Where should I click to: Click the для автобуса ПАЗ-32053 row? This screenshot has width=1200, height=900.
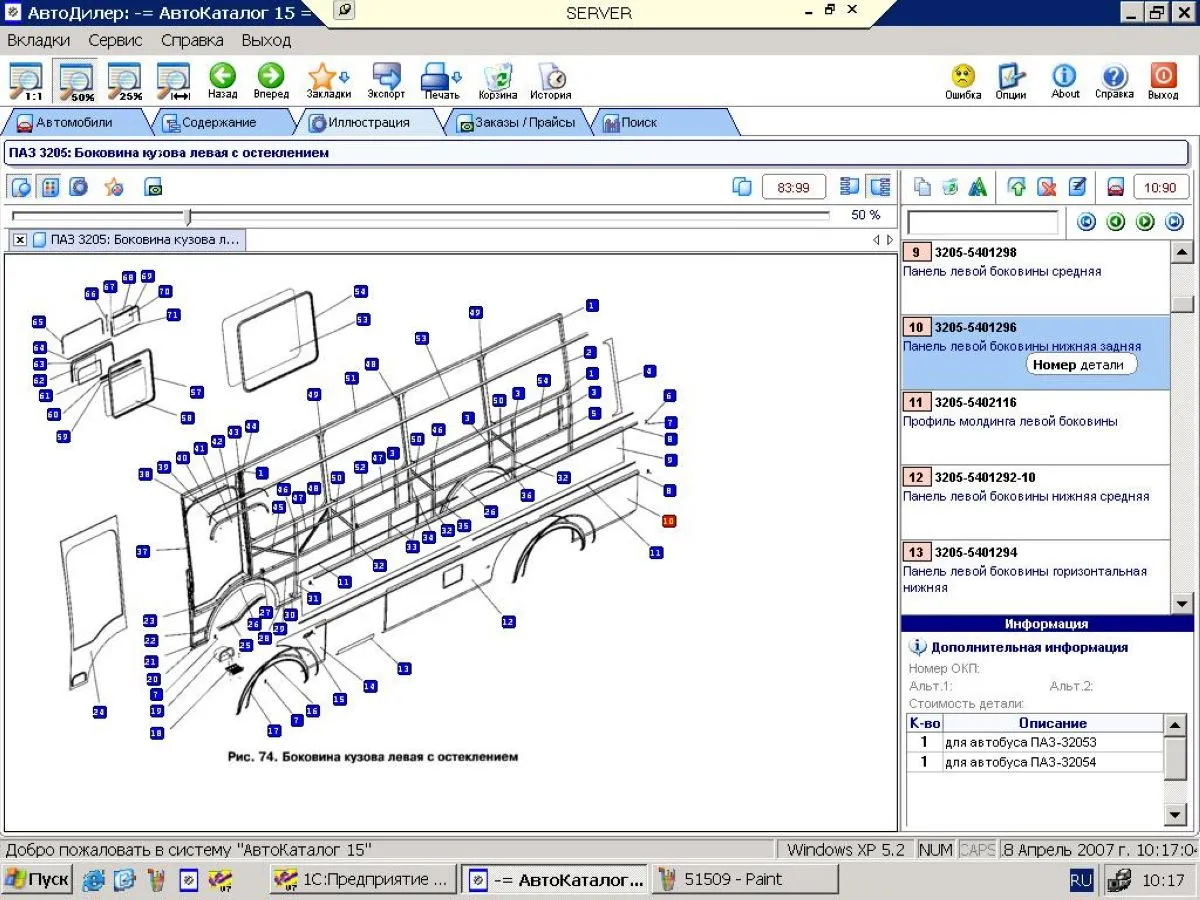pos(1035,742)
